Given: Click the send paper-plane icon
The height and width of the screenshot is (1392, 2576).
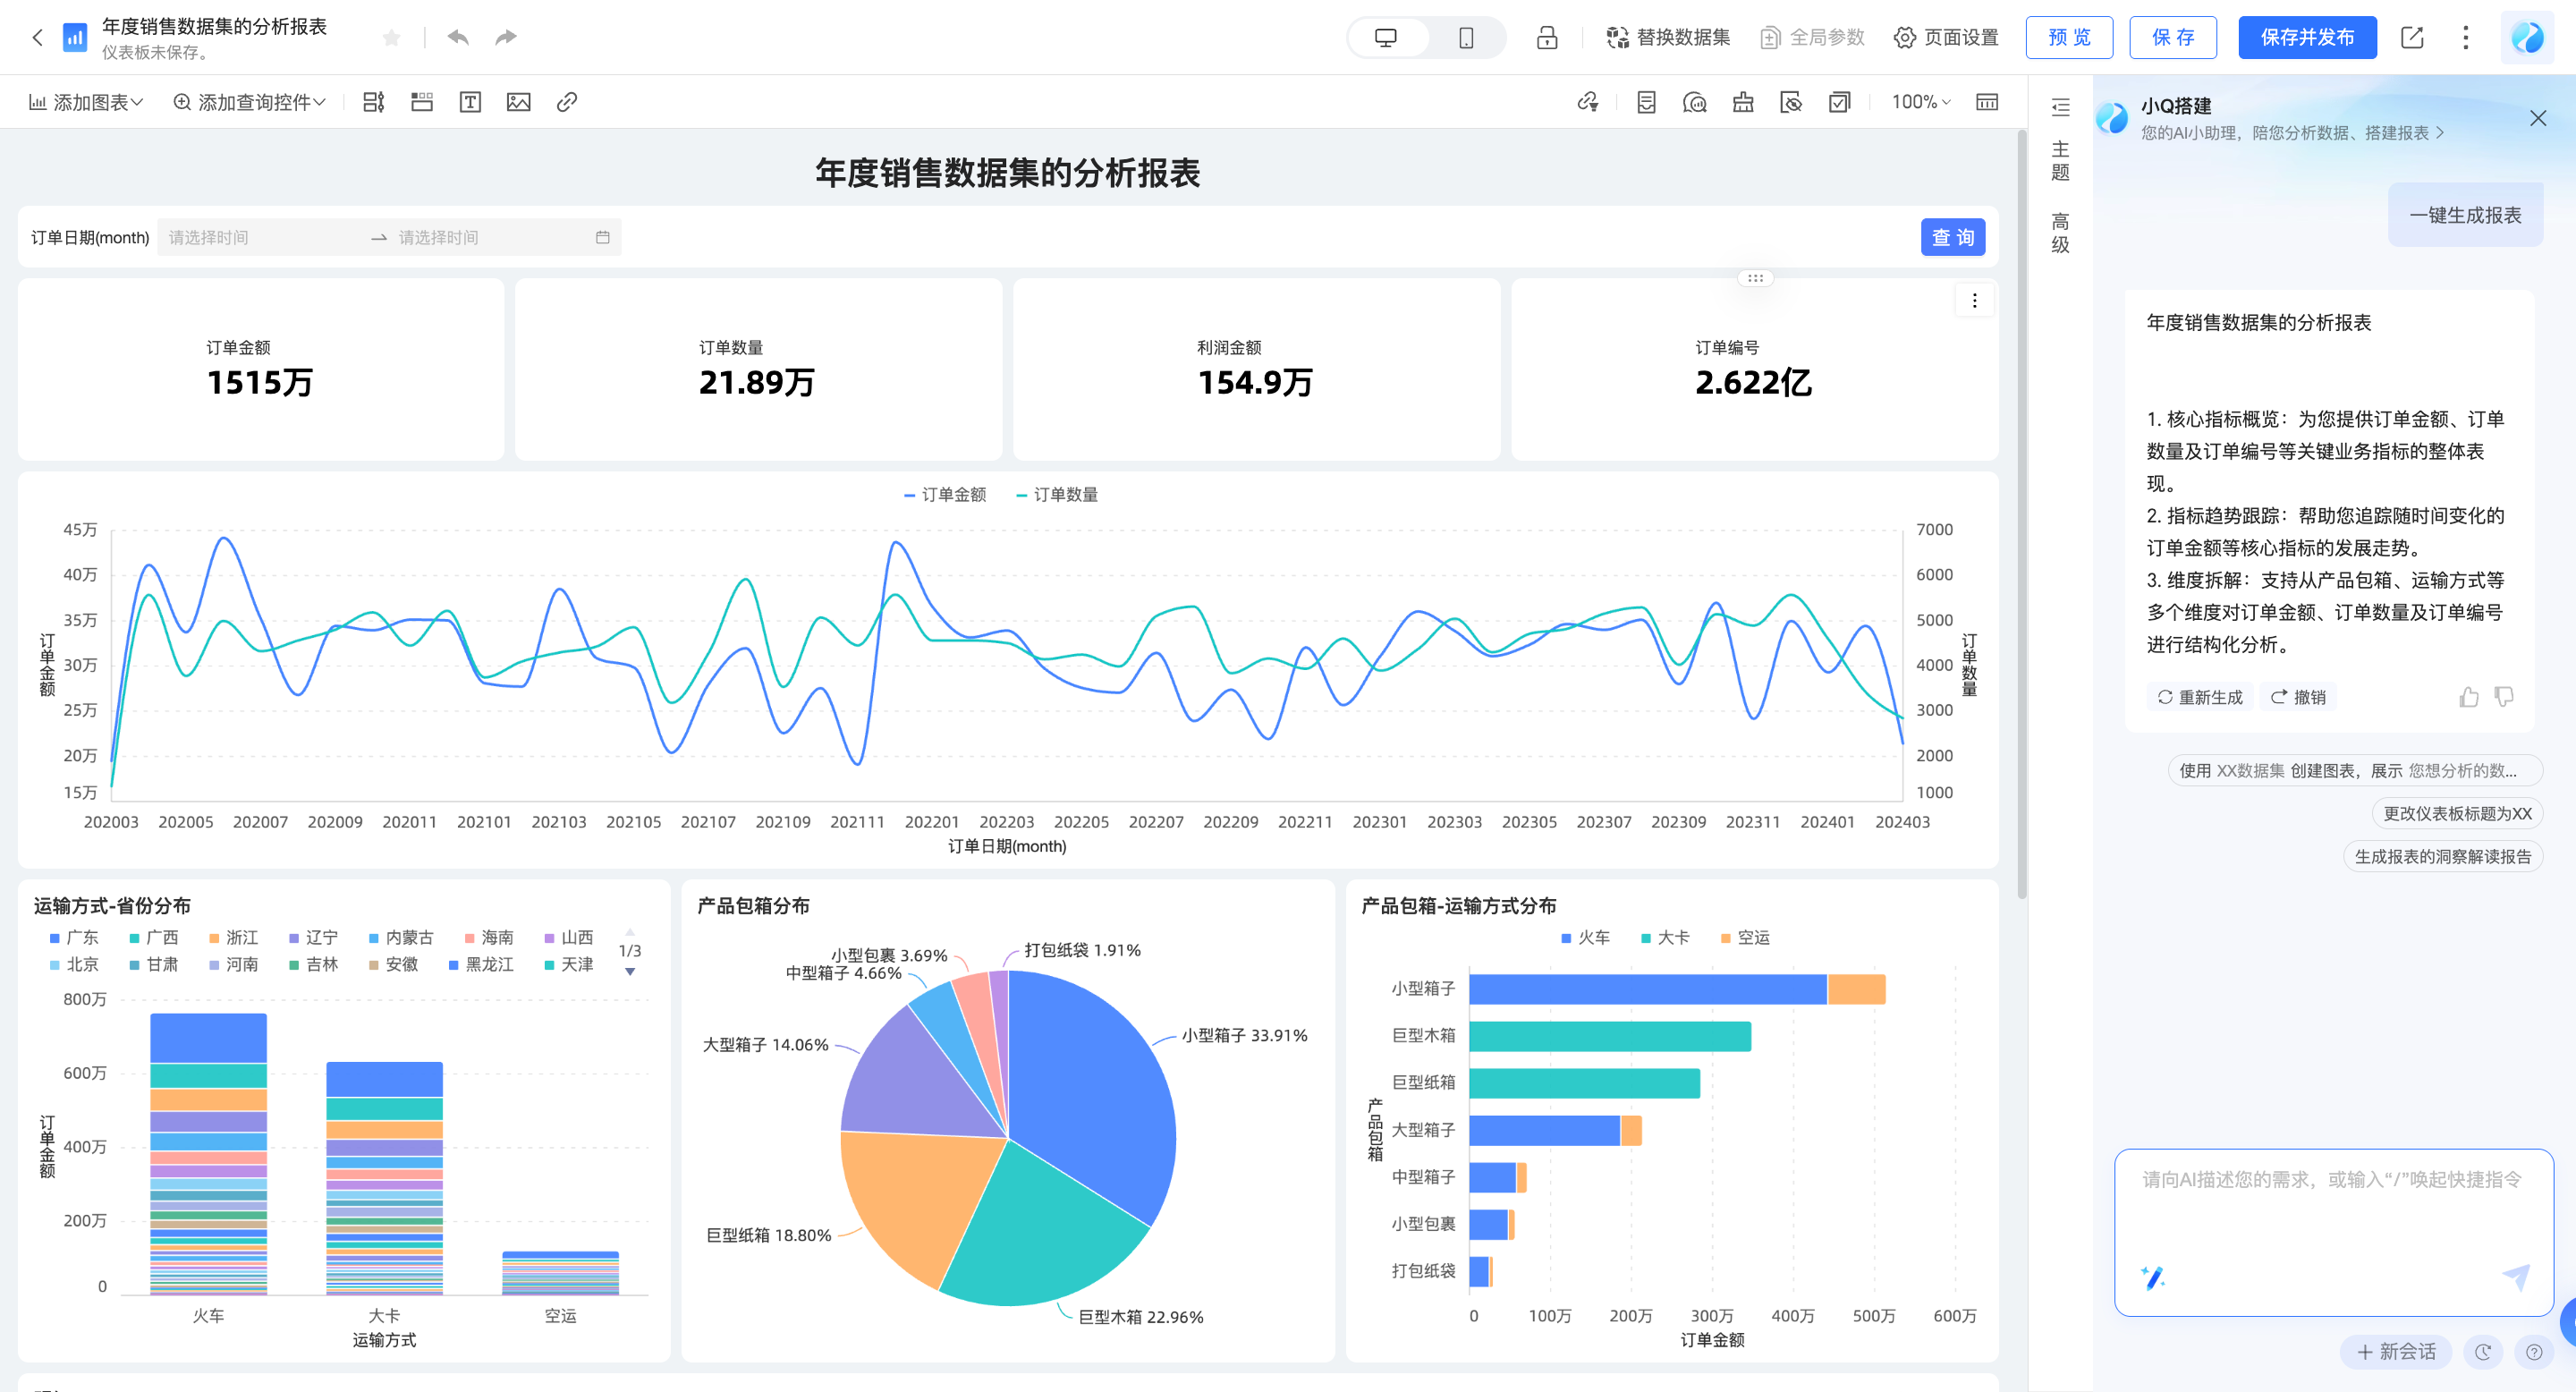Looking at the screenshot, I should [2516, 1277].
